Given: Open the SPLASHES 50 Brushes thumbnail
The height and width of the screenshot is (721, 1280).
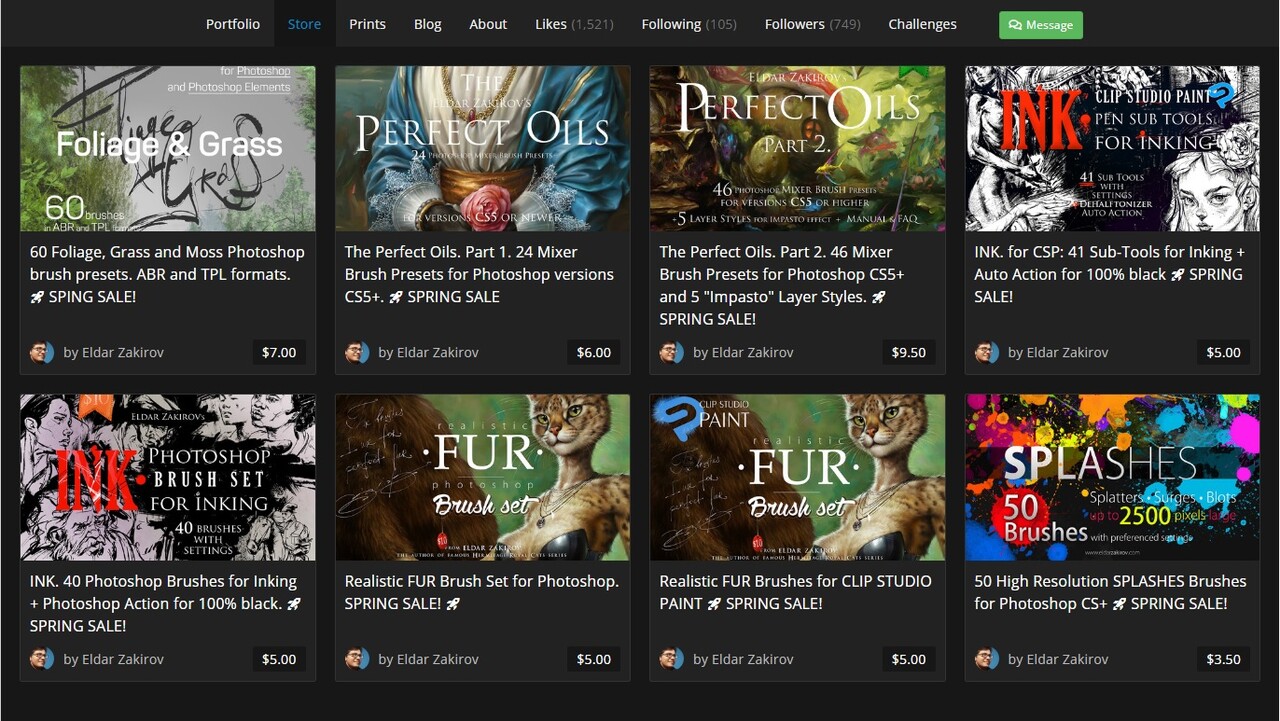Looking at the screenshot, I should [1113, 477].
